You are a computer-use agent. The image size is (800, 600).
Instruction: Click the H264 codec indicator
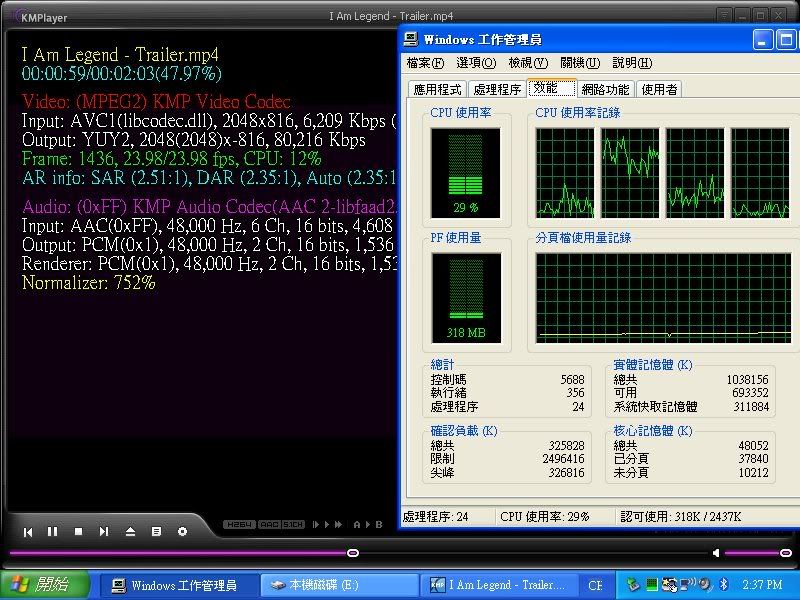tap(239, 524)
